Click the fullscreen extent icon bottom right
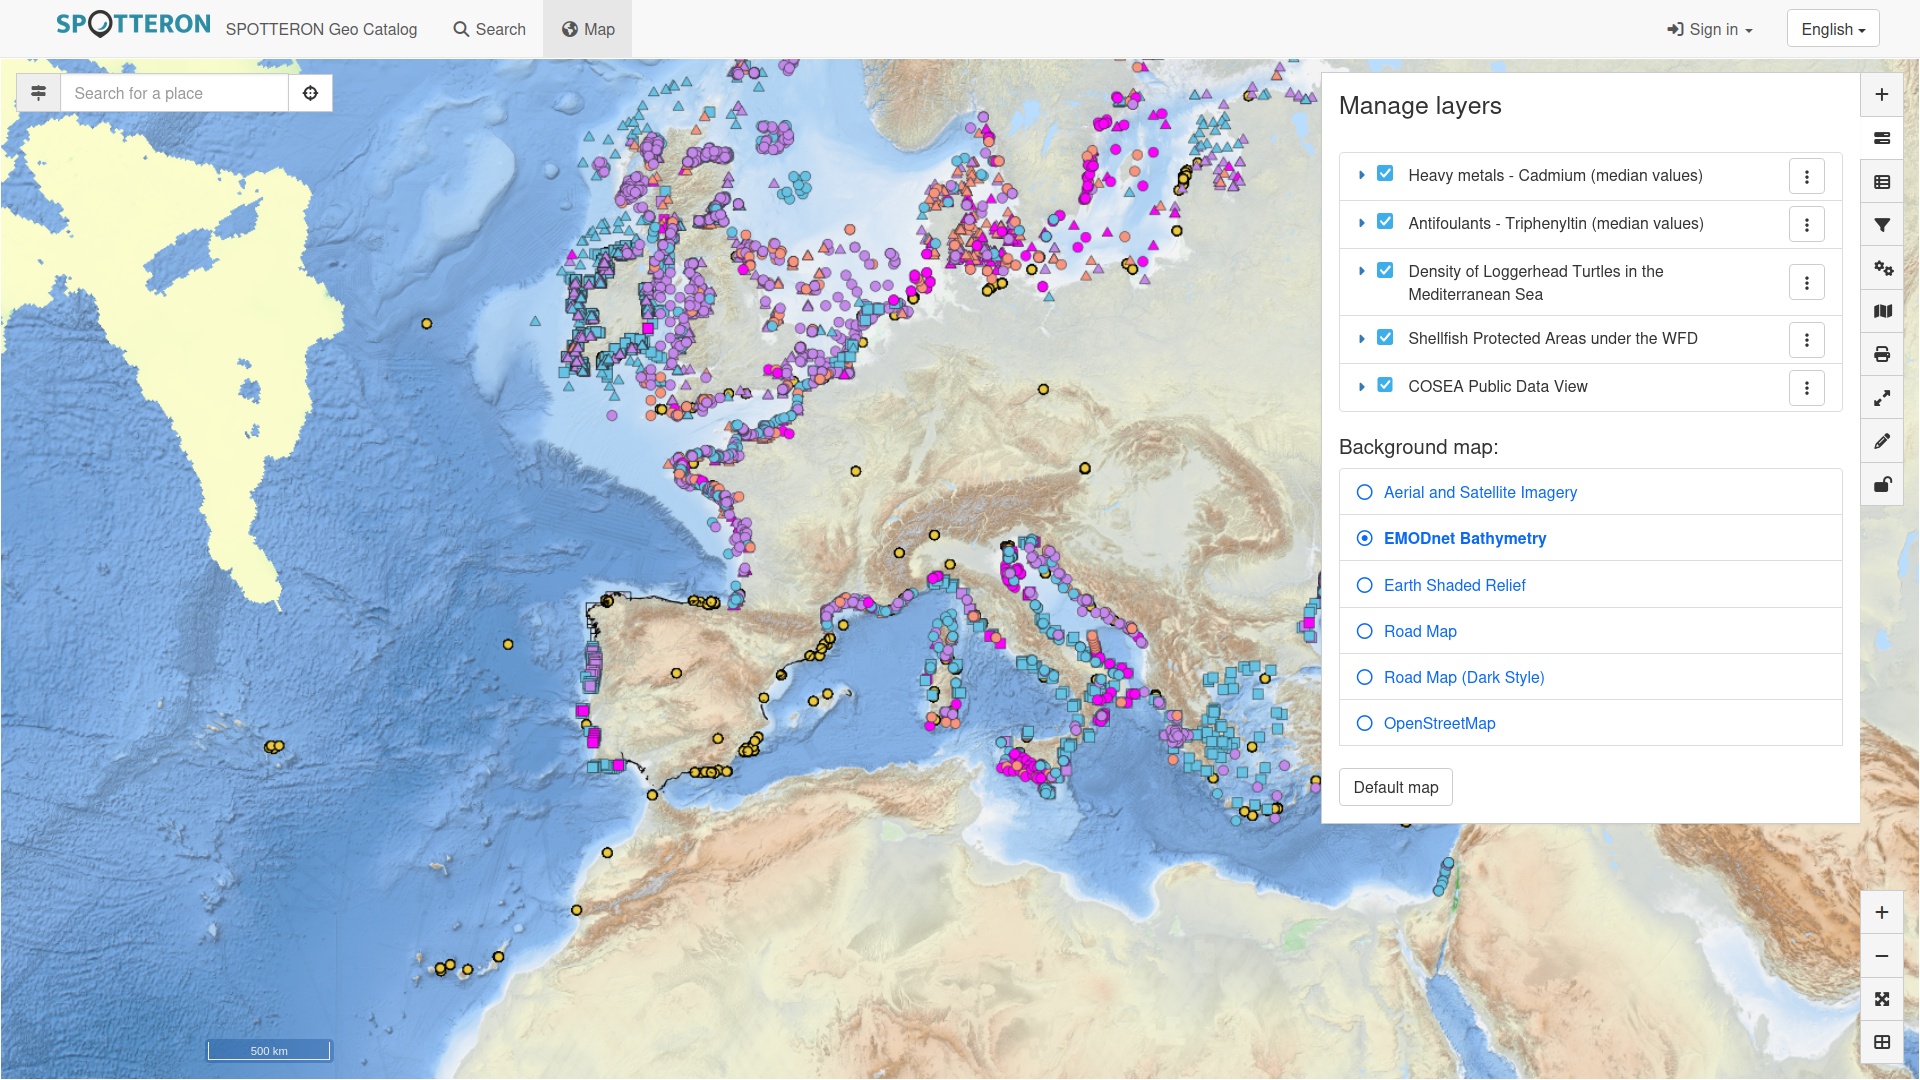This screenshot has height=1080, width=1920. pyautogui.click(x=1882, y=999)
